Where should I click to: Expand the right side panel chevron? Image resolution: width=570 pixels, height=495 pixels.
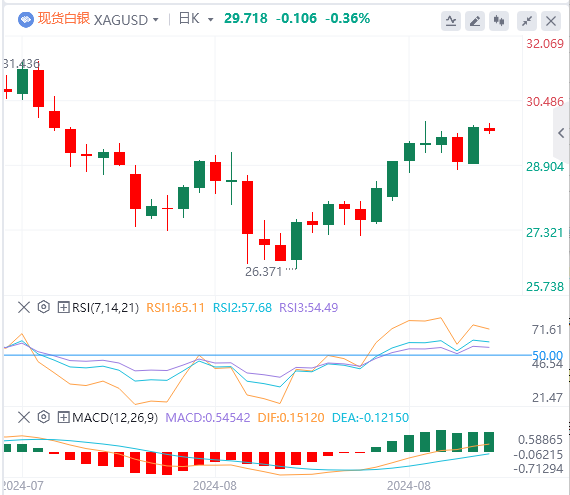point(561,133)
